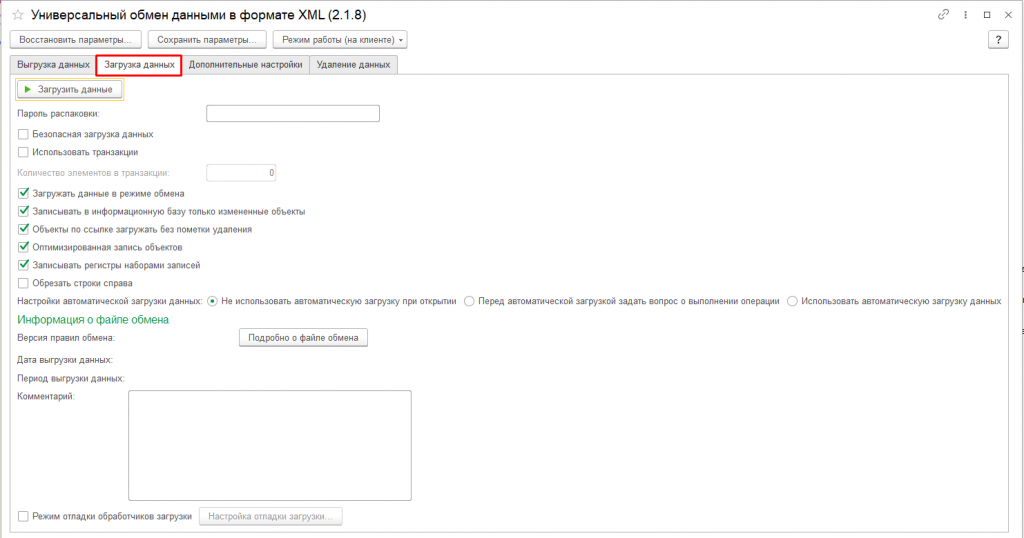Uncheck 'Загружать данные в режиме обмена'
Screen dimensions: 1024x538
(24, 193)
